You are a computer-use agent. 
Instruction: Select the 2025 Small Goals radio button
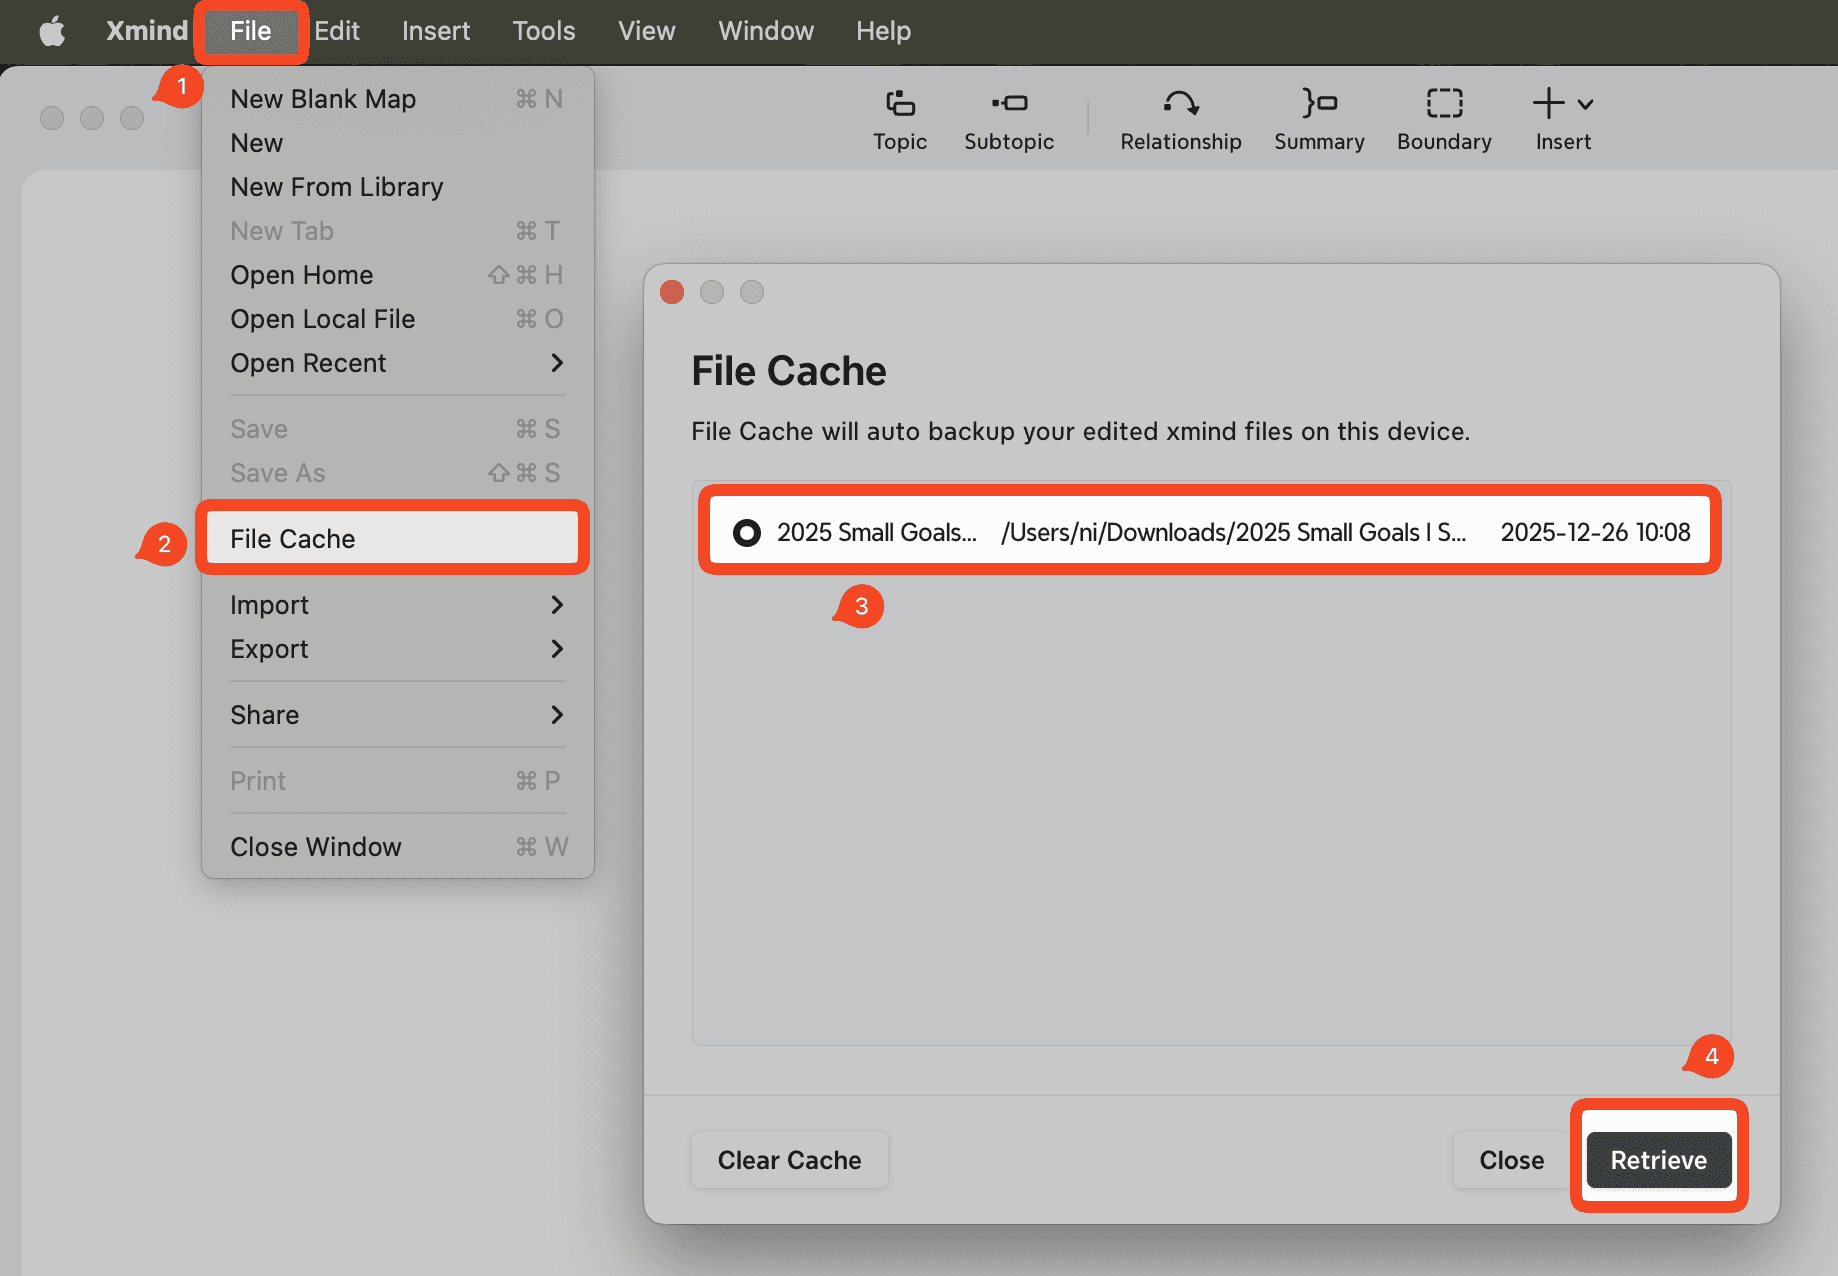[x=746, y=532]
